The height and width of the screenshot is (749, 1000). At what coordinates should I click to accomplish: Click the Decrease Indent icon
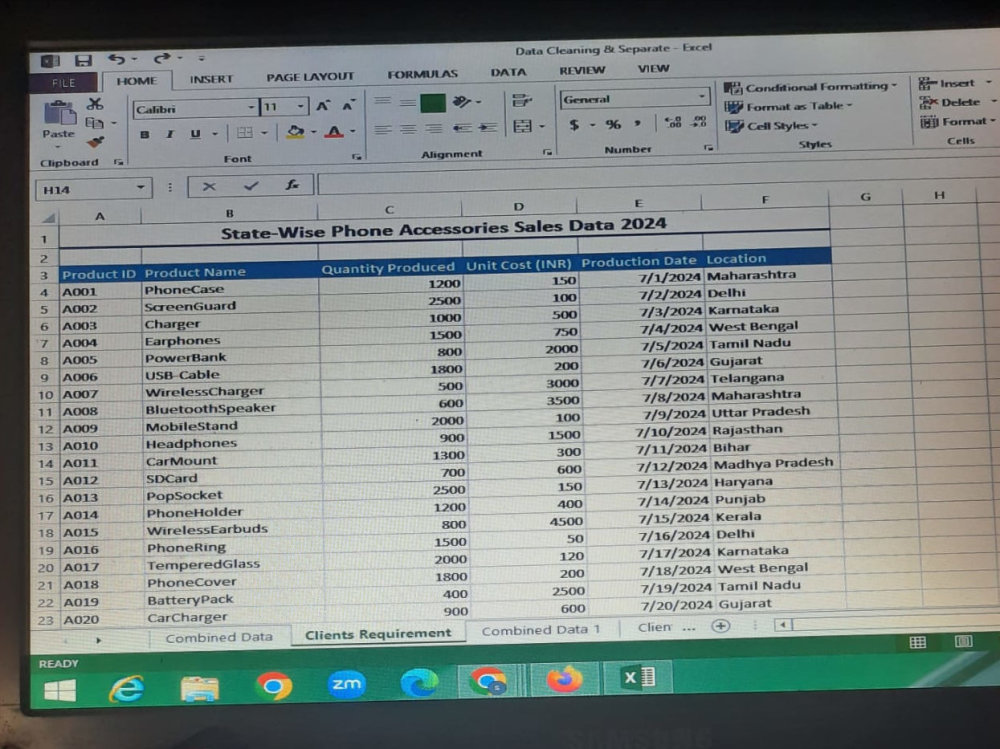(x=462, y=128)
